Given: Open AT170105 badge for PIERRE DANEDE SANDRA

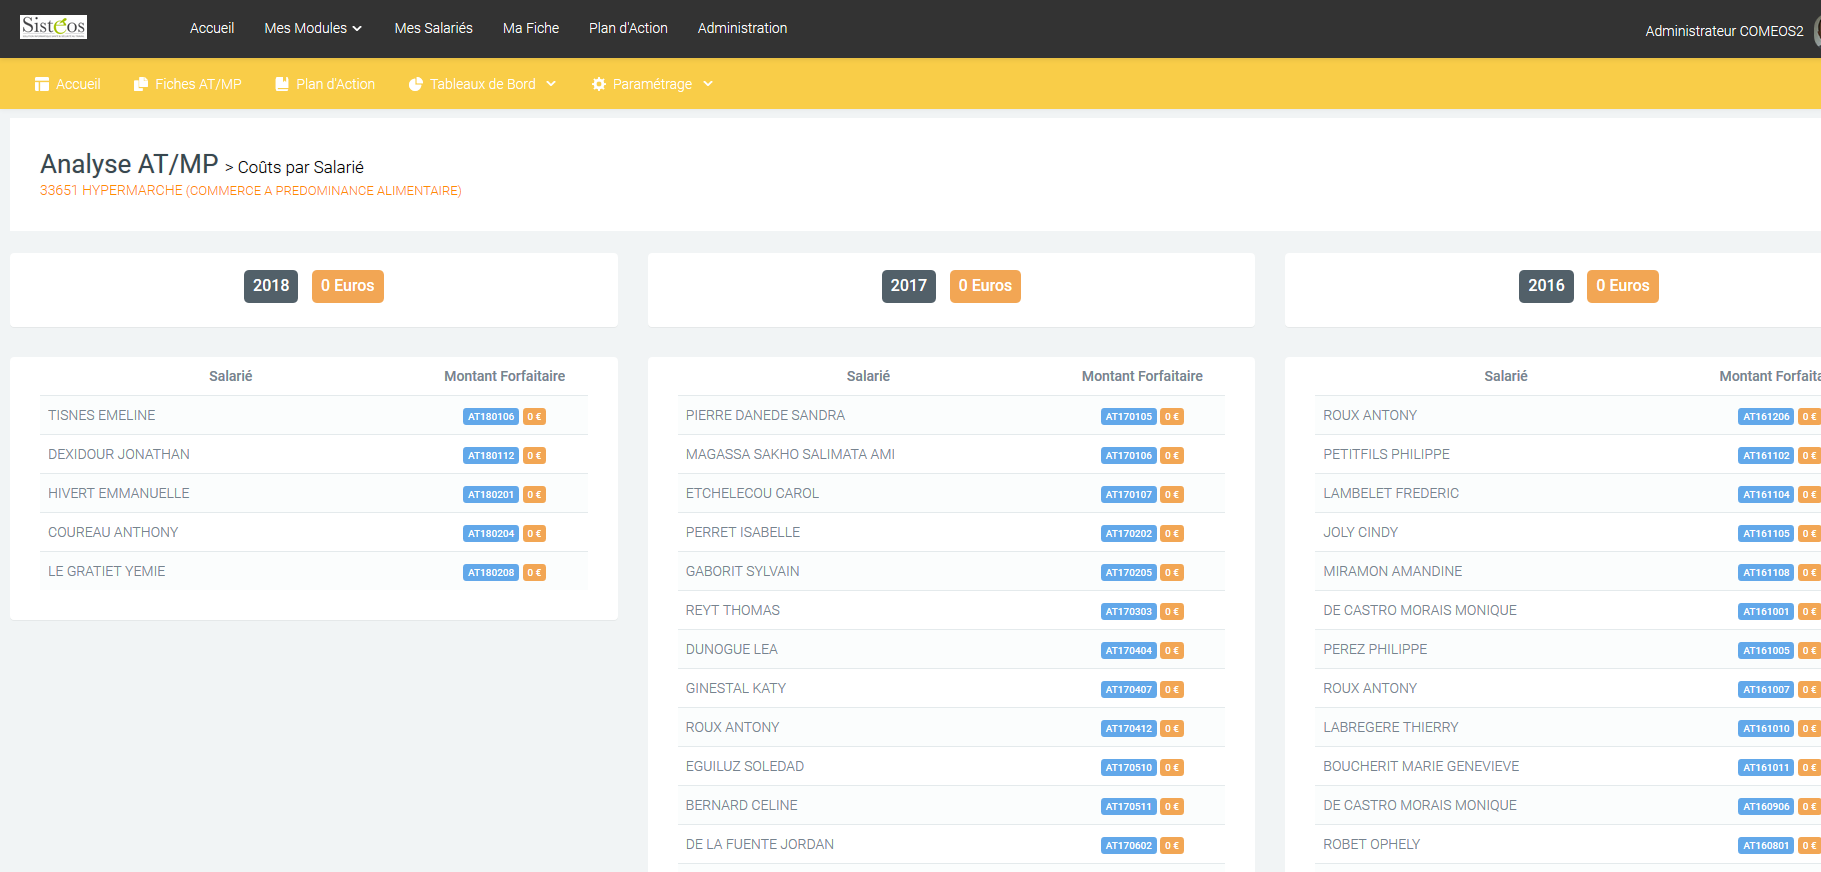Looking at the screenshot, I should [1129, 417].
